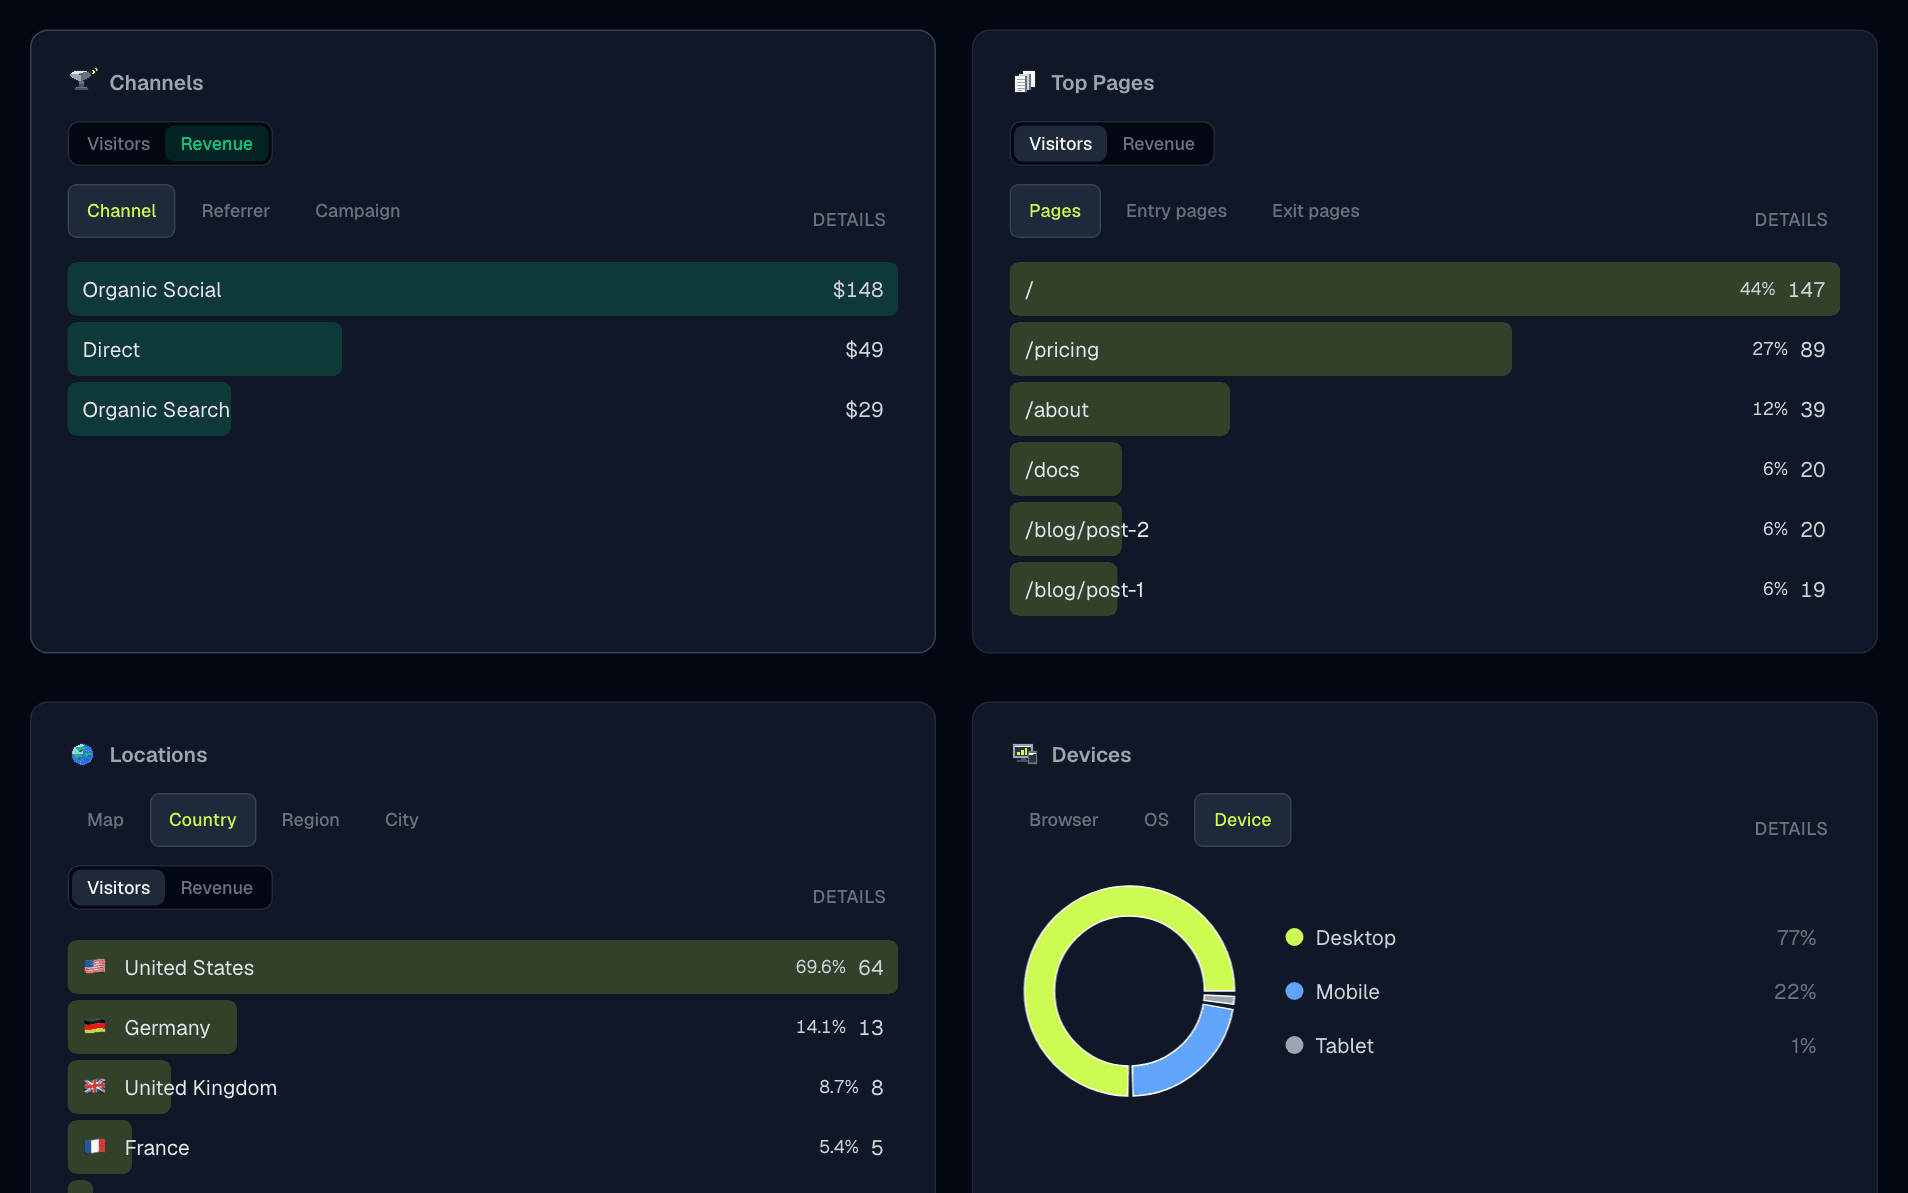The width and height of the screenshot is (1908, 1193).
Task: Click the France flag icon
Action: [95, 1147]
